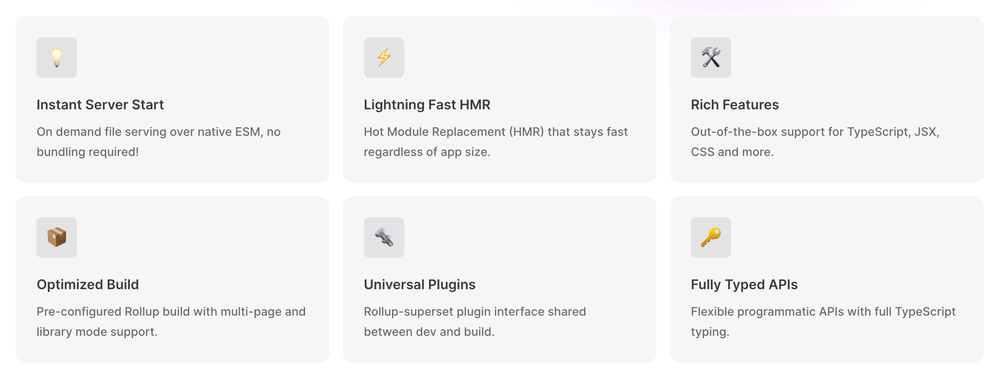Image resolution: width=1000 pixels, height=375 pixels.
Task: Click the flexible programmatic APIs description
Action: pos(823,322)
